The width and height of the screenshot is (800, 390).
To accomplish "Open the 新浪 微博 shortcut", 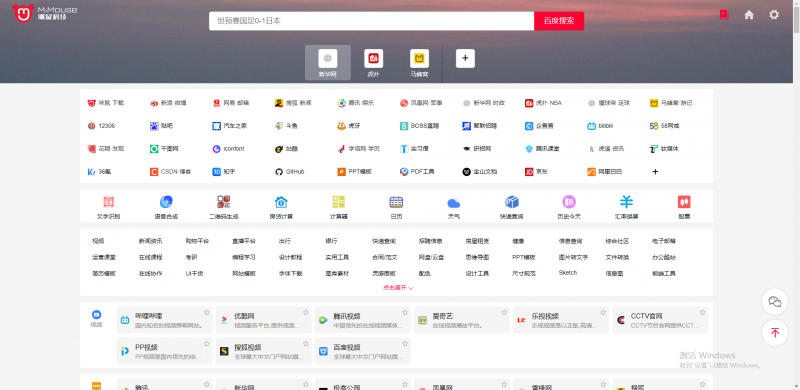I will 168,103.
